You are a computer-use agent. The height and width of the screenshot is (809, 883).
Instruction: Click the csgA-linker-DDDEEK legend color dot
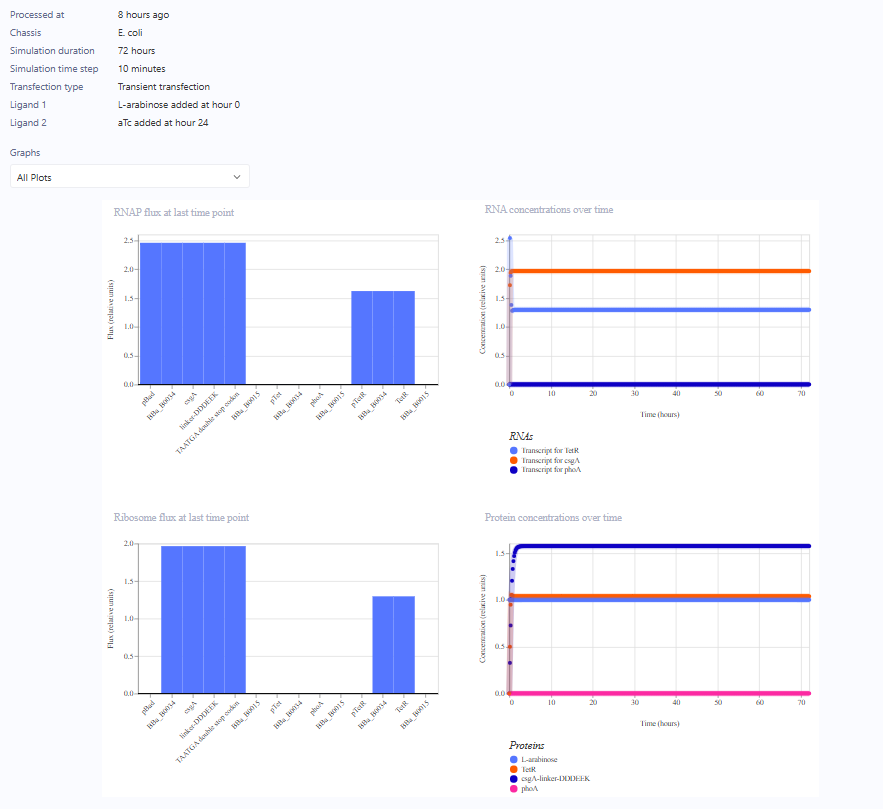pyautogui.click(x=514, y=779)
